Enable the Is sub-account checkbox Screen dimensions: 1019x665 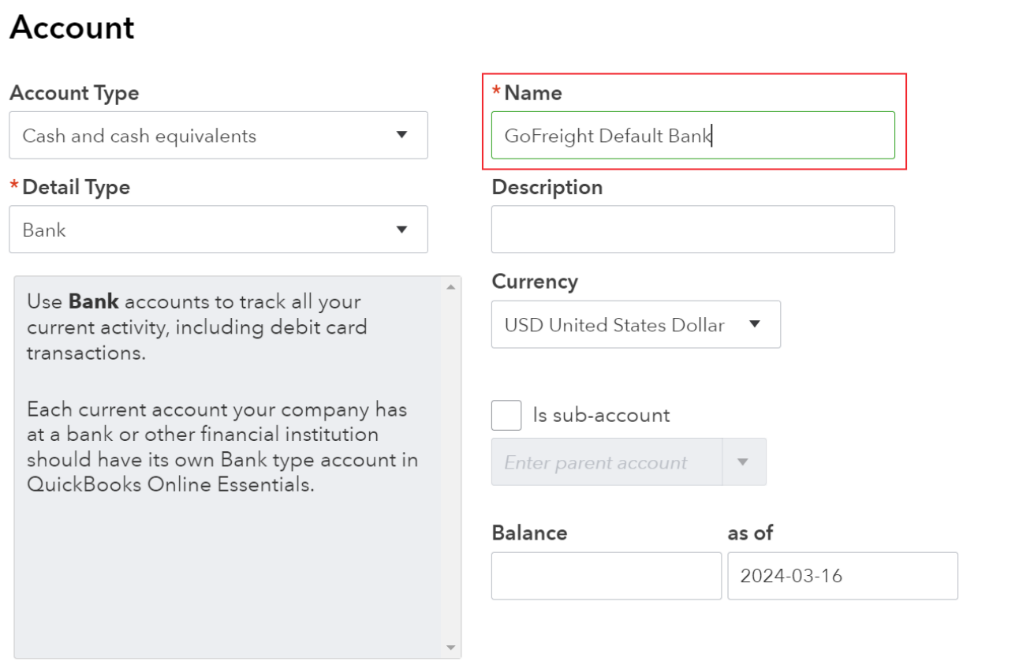click(507, 415)
